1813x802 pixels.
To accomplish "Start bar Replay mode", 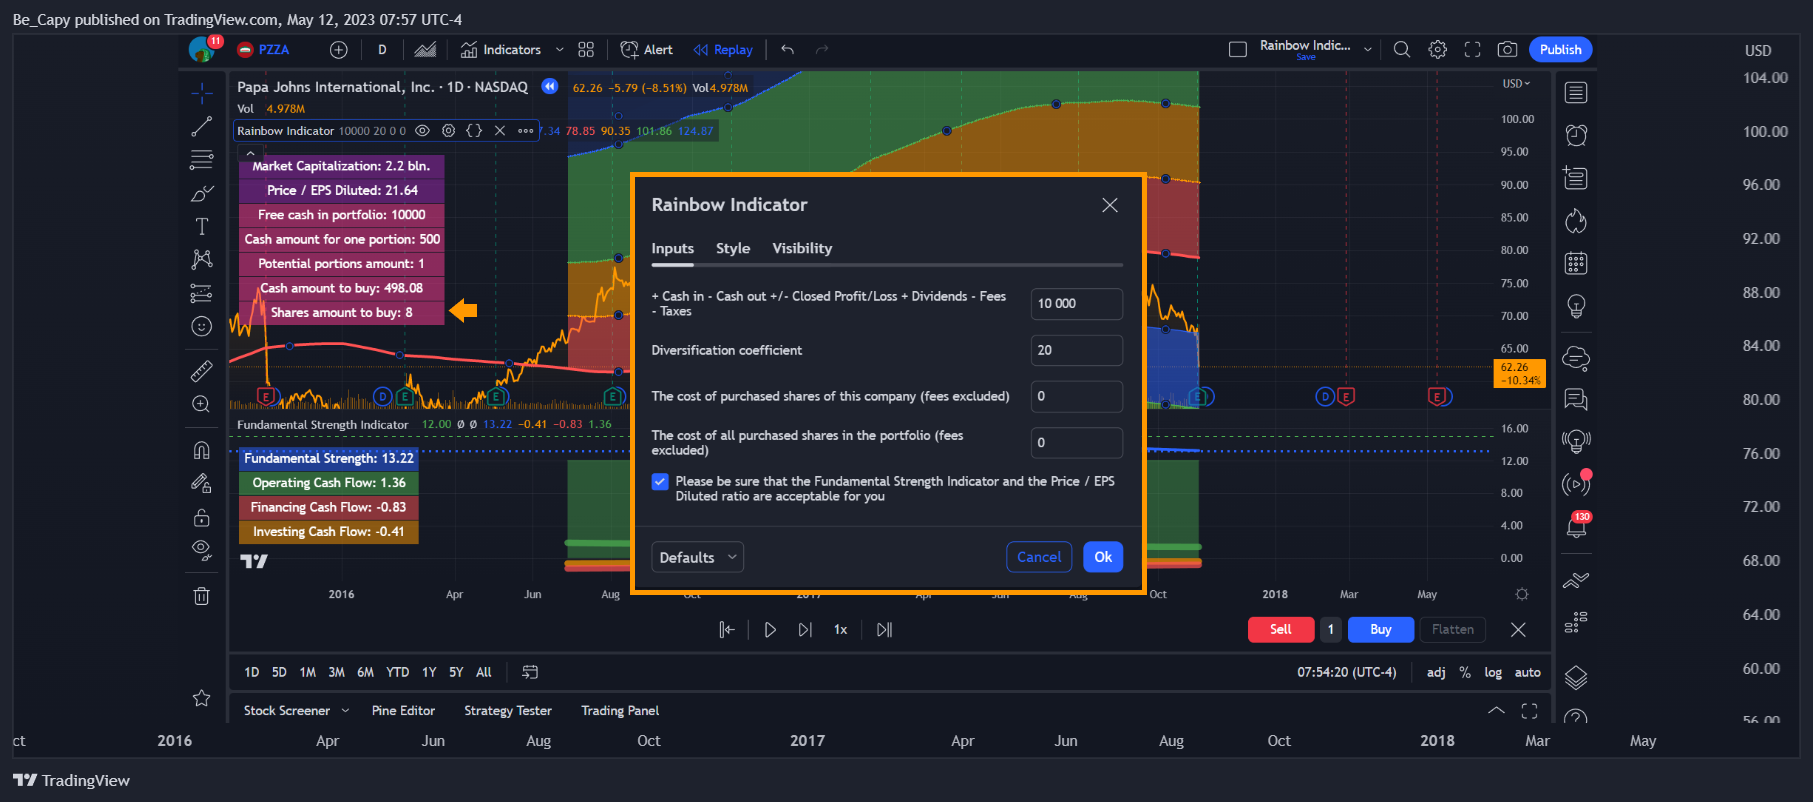I will (x=723, y=50).
